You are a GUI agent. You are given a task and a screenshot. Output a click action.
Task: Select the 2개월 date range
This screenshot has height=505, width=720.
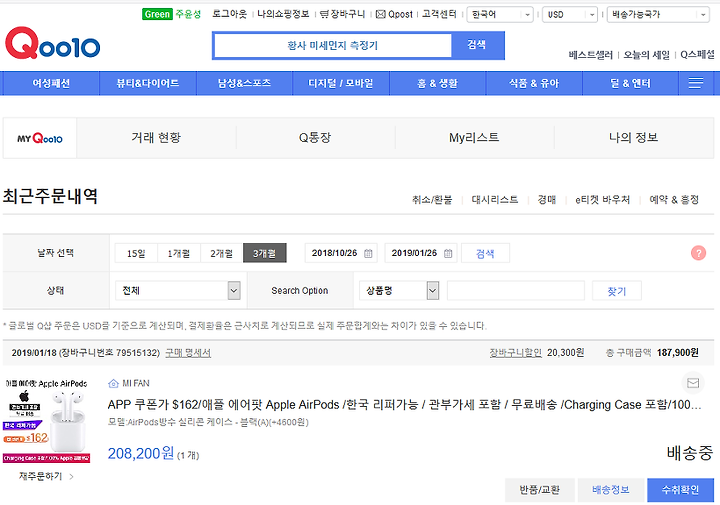coord(221,253)
